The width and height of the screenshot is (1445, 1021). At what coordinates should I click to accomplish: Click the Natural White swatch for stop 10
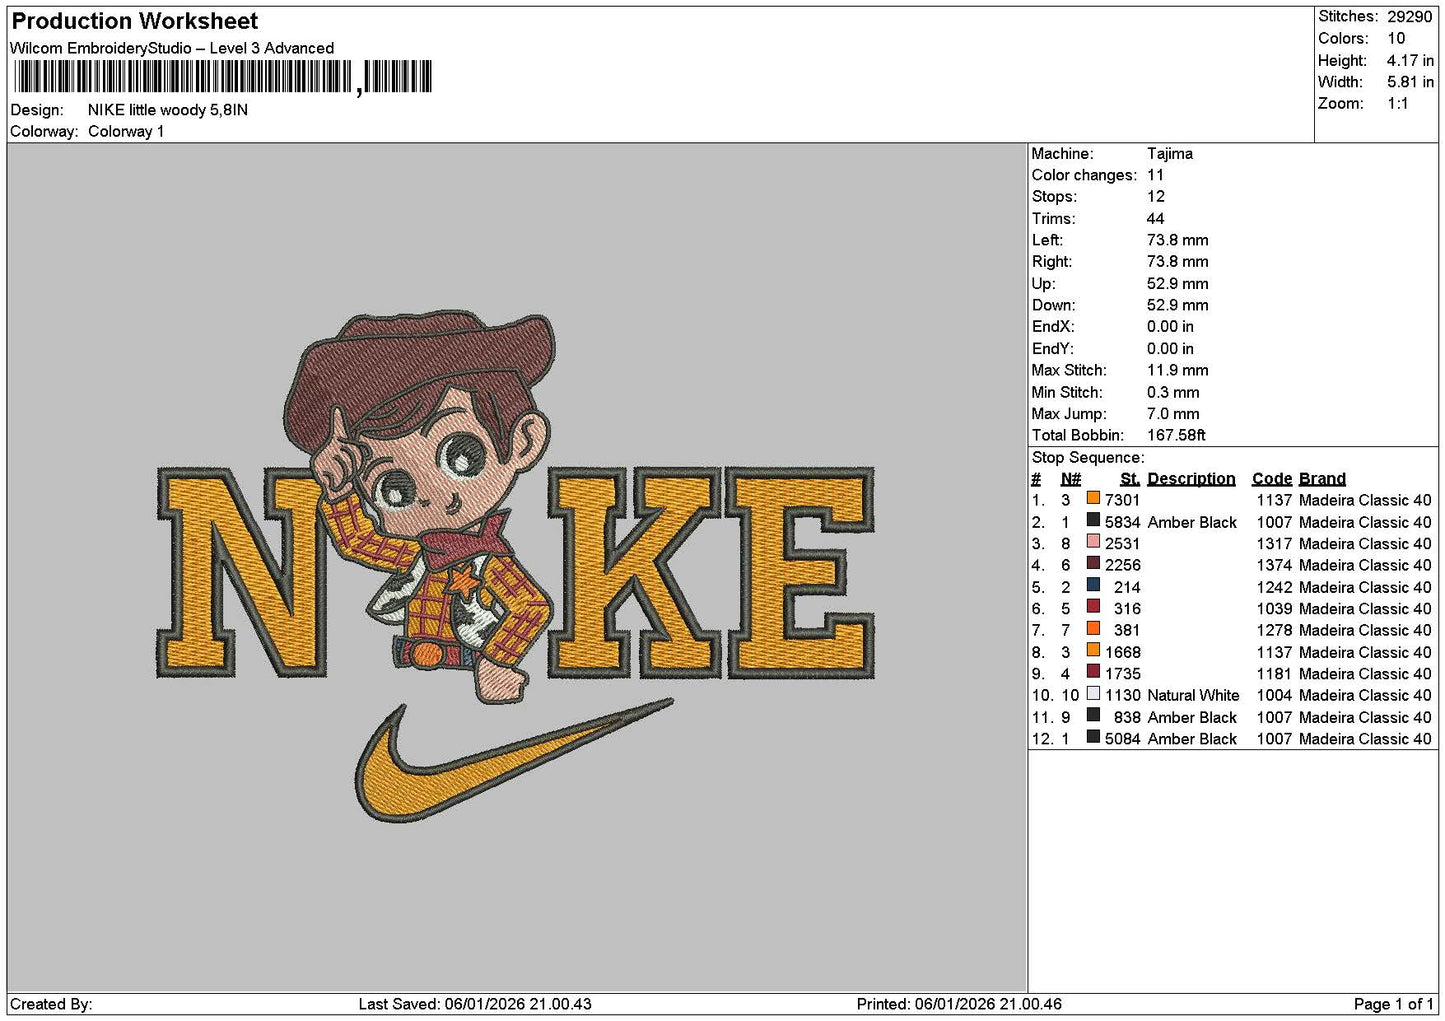point(1093,694)
